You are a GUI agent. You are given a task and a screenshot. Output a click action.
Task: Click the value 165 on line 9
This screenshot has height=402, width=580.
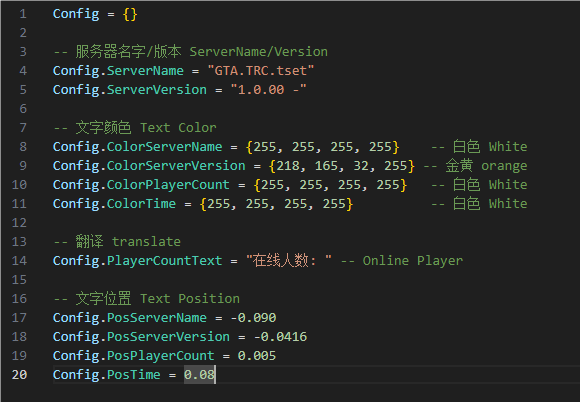pyautogui.click(x=326, y=166)
